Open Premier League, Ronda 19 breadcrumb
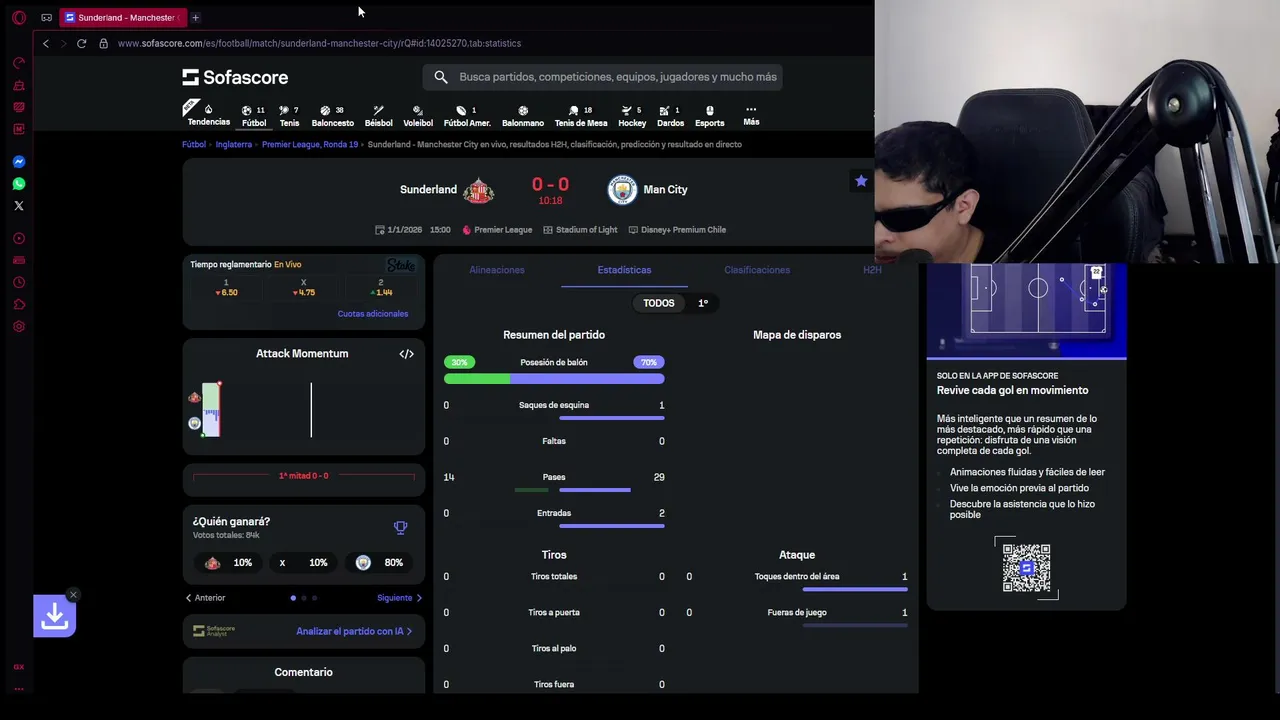The width and height of the screenshot is (1280, 720). (x=310, y=144)
